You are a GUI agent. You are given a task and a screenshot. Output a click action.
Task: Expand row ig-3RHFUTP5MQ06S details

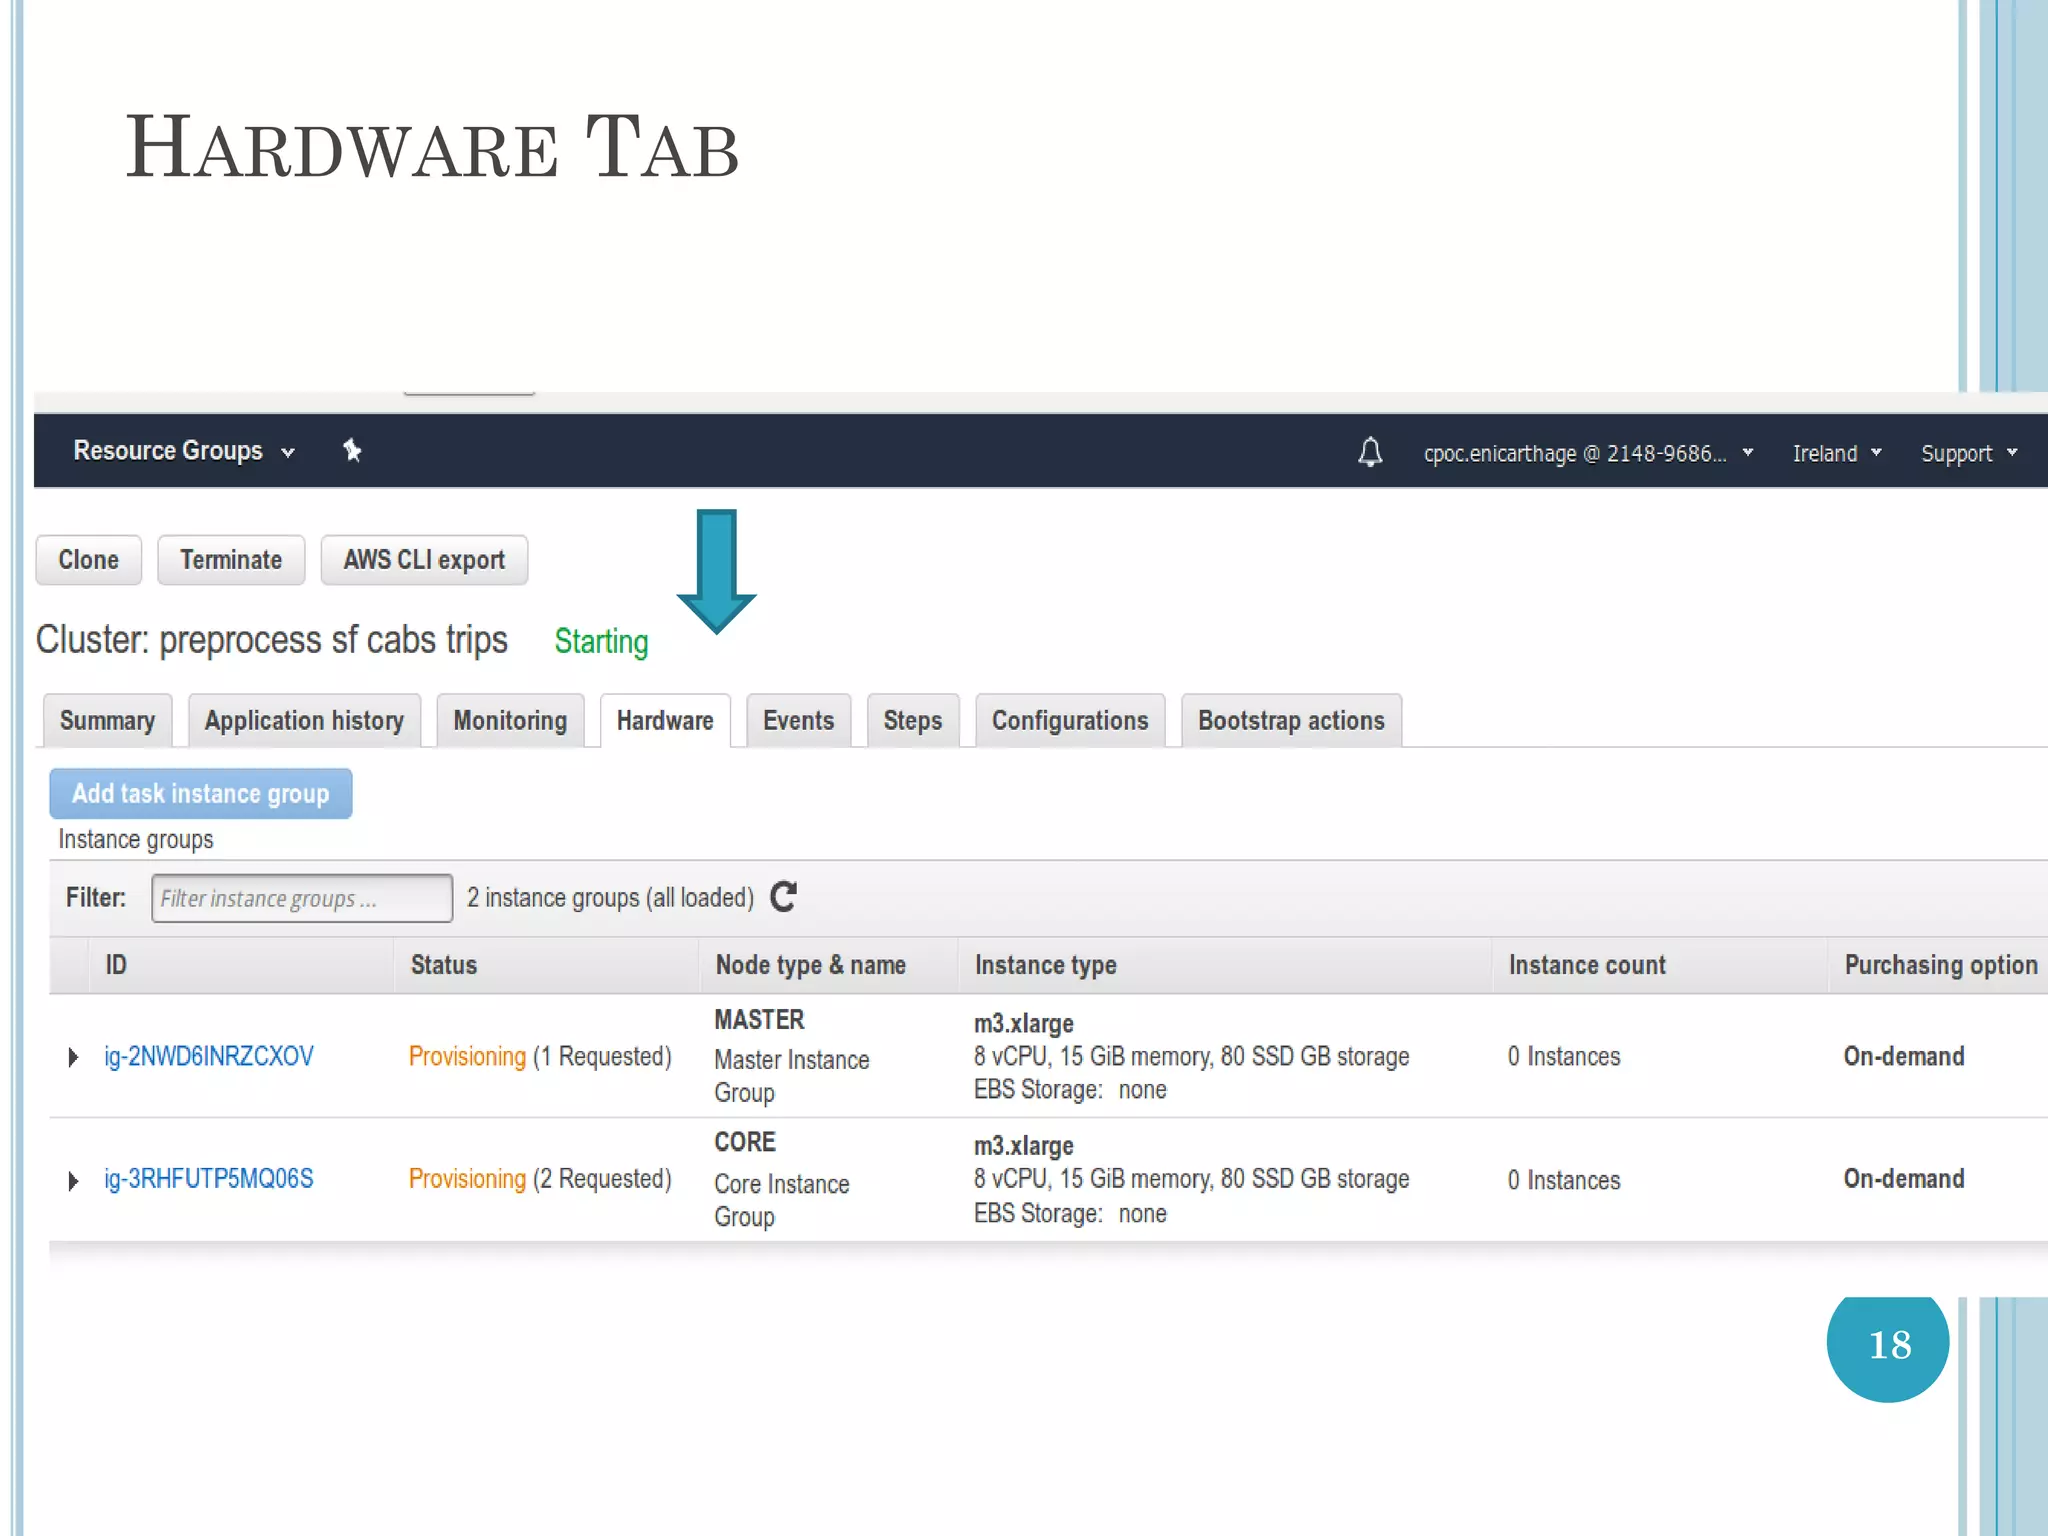73,1181
